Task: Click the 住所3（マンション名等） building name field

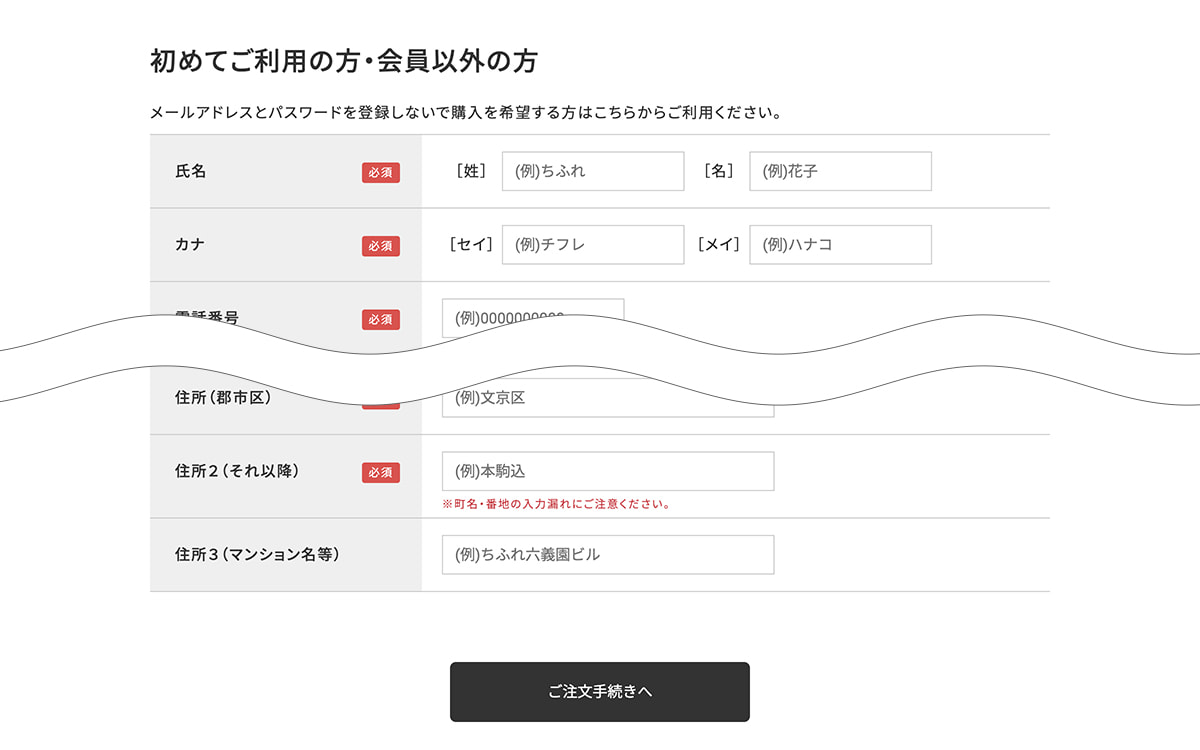Action: pos(607,554)
